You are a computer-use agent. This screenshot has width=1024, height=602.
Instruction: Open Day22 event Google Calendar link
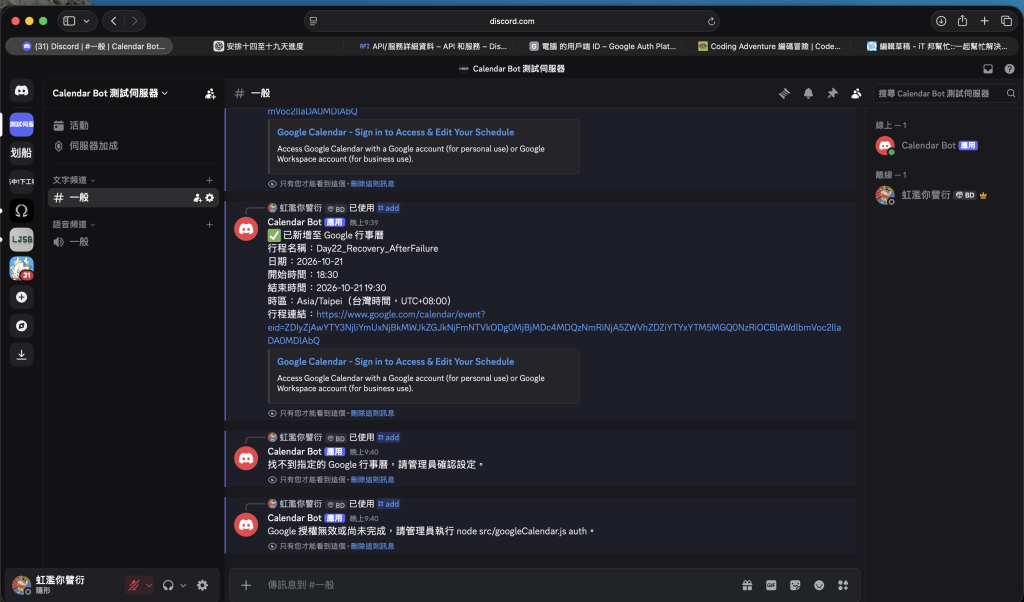coord(554,327)
